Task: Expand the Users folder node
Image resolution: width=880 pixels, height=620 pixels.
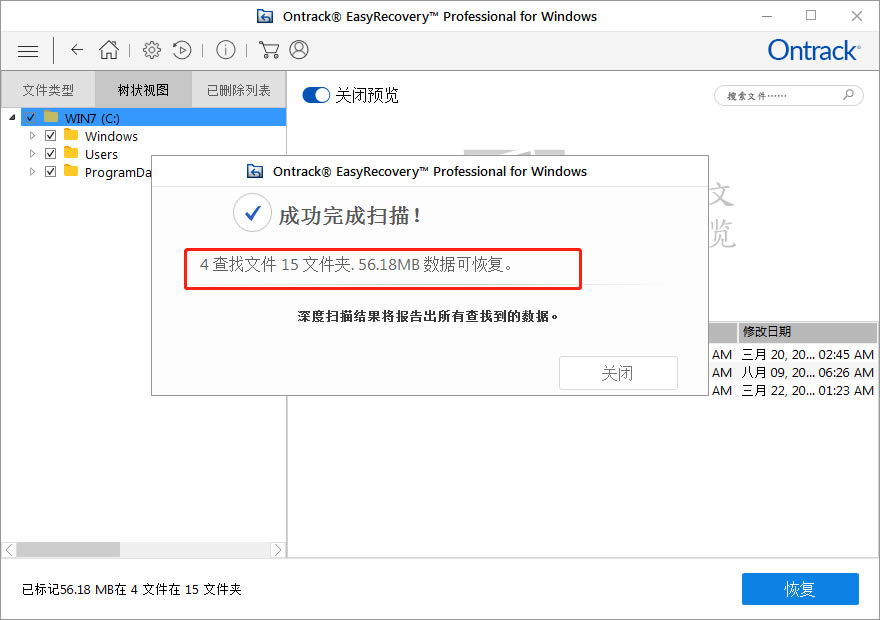Action: [30, 153]
